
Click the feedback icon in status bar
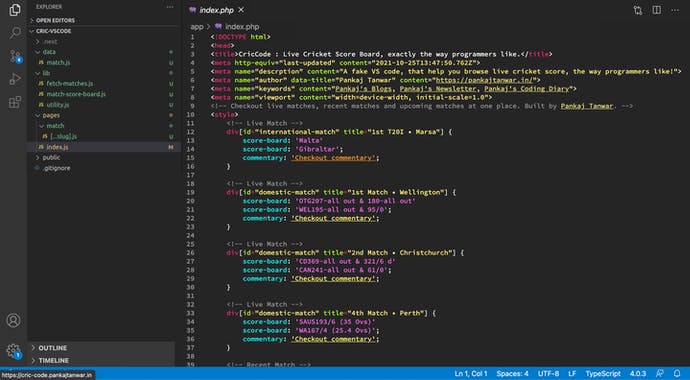point(660,373)
